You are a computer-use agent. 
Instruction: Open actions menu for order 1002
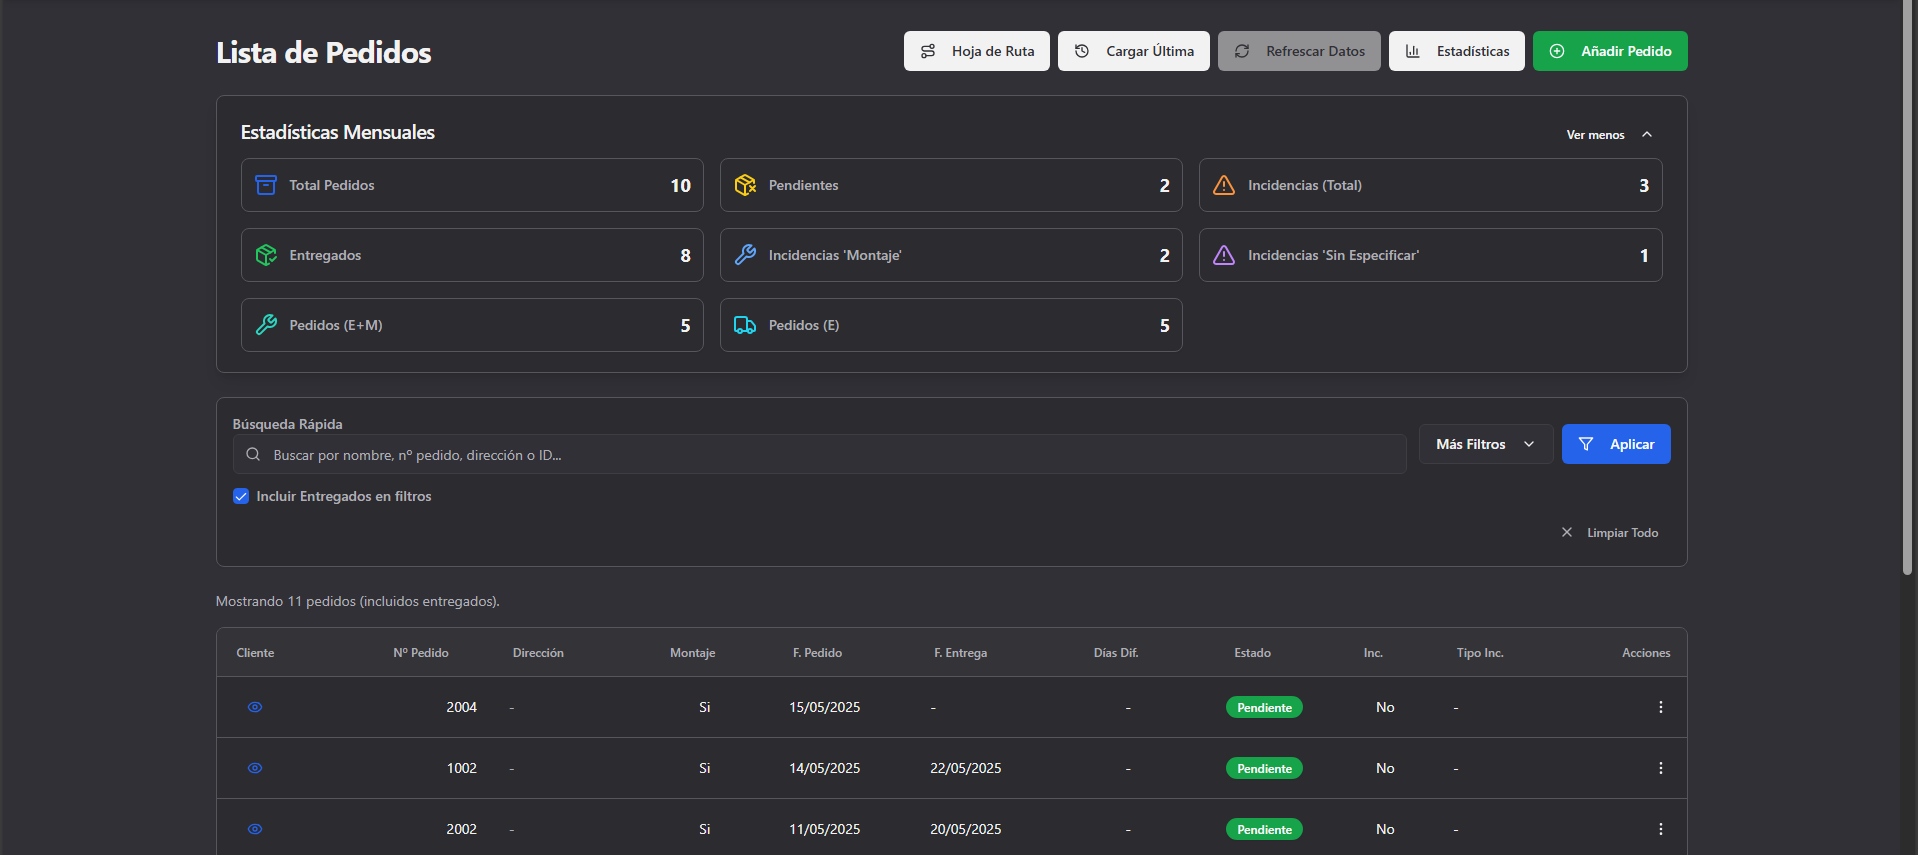(x=1660, y=768)
